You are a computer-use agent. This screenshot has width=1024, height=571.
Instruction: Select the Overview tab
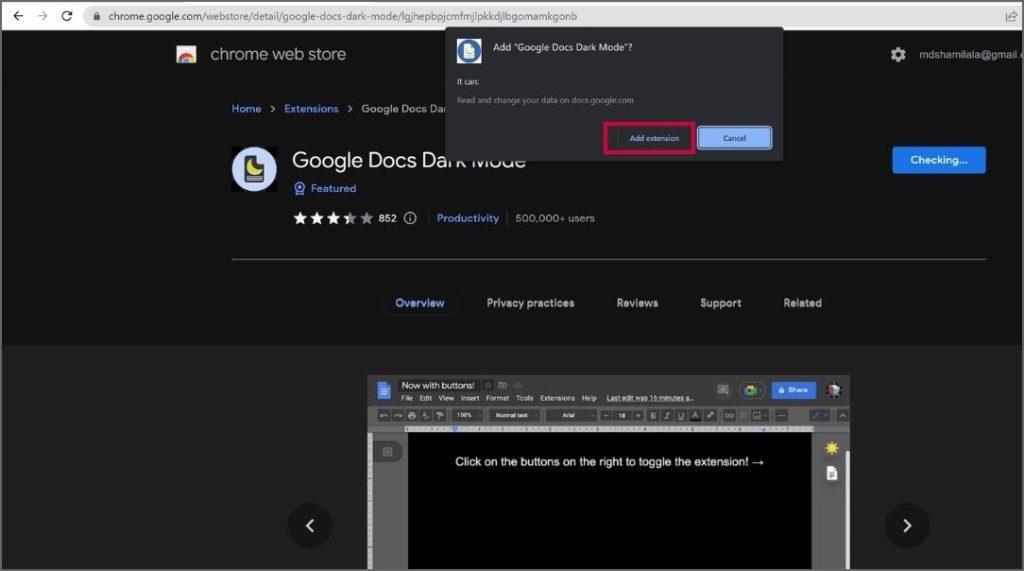[x=419, y=303]
